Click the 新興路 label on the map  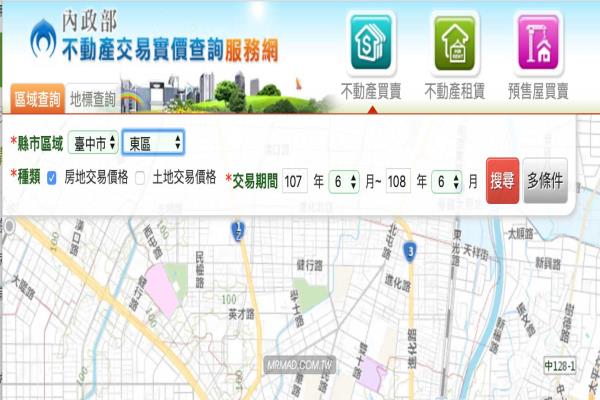click(x=548, y=263)
